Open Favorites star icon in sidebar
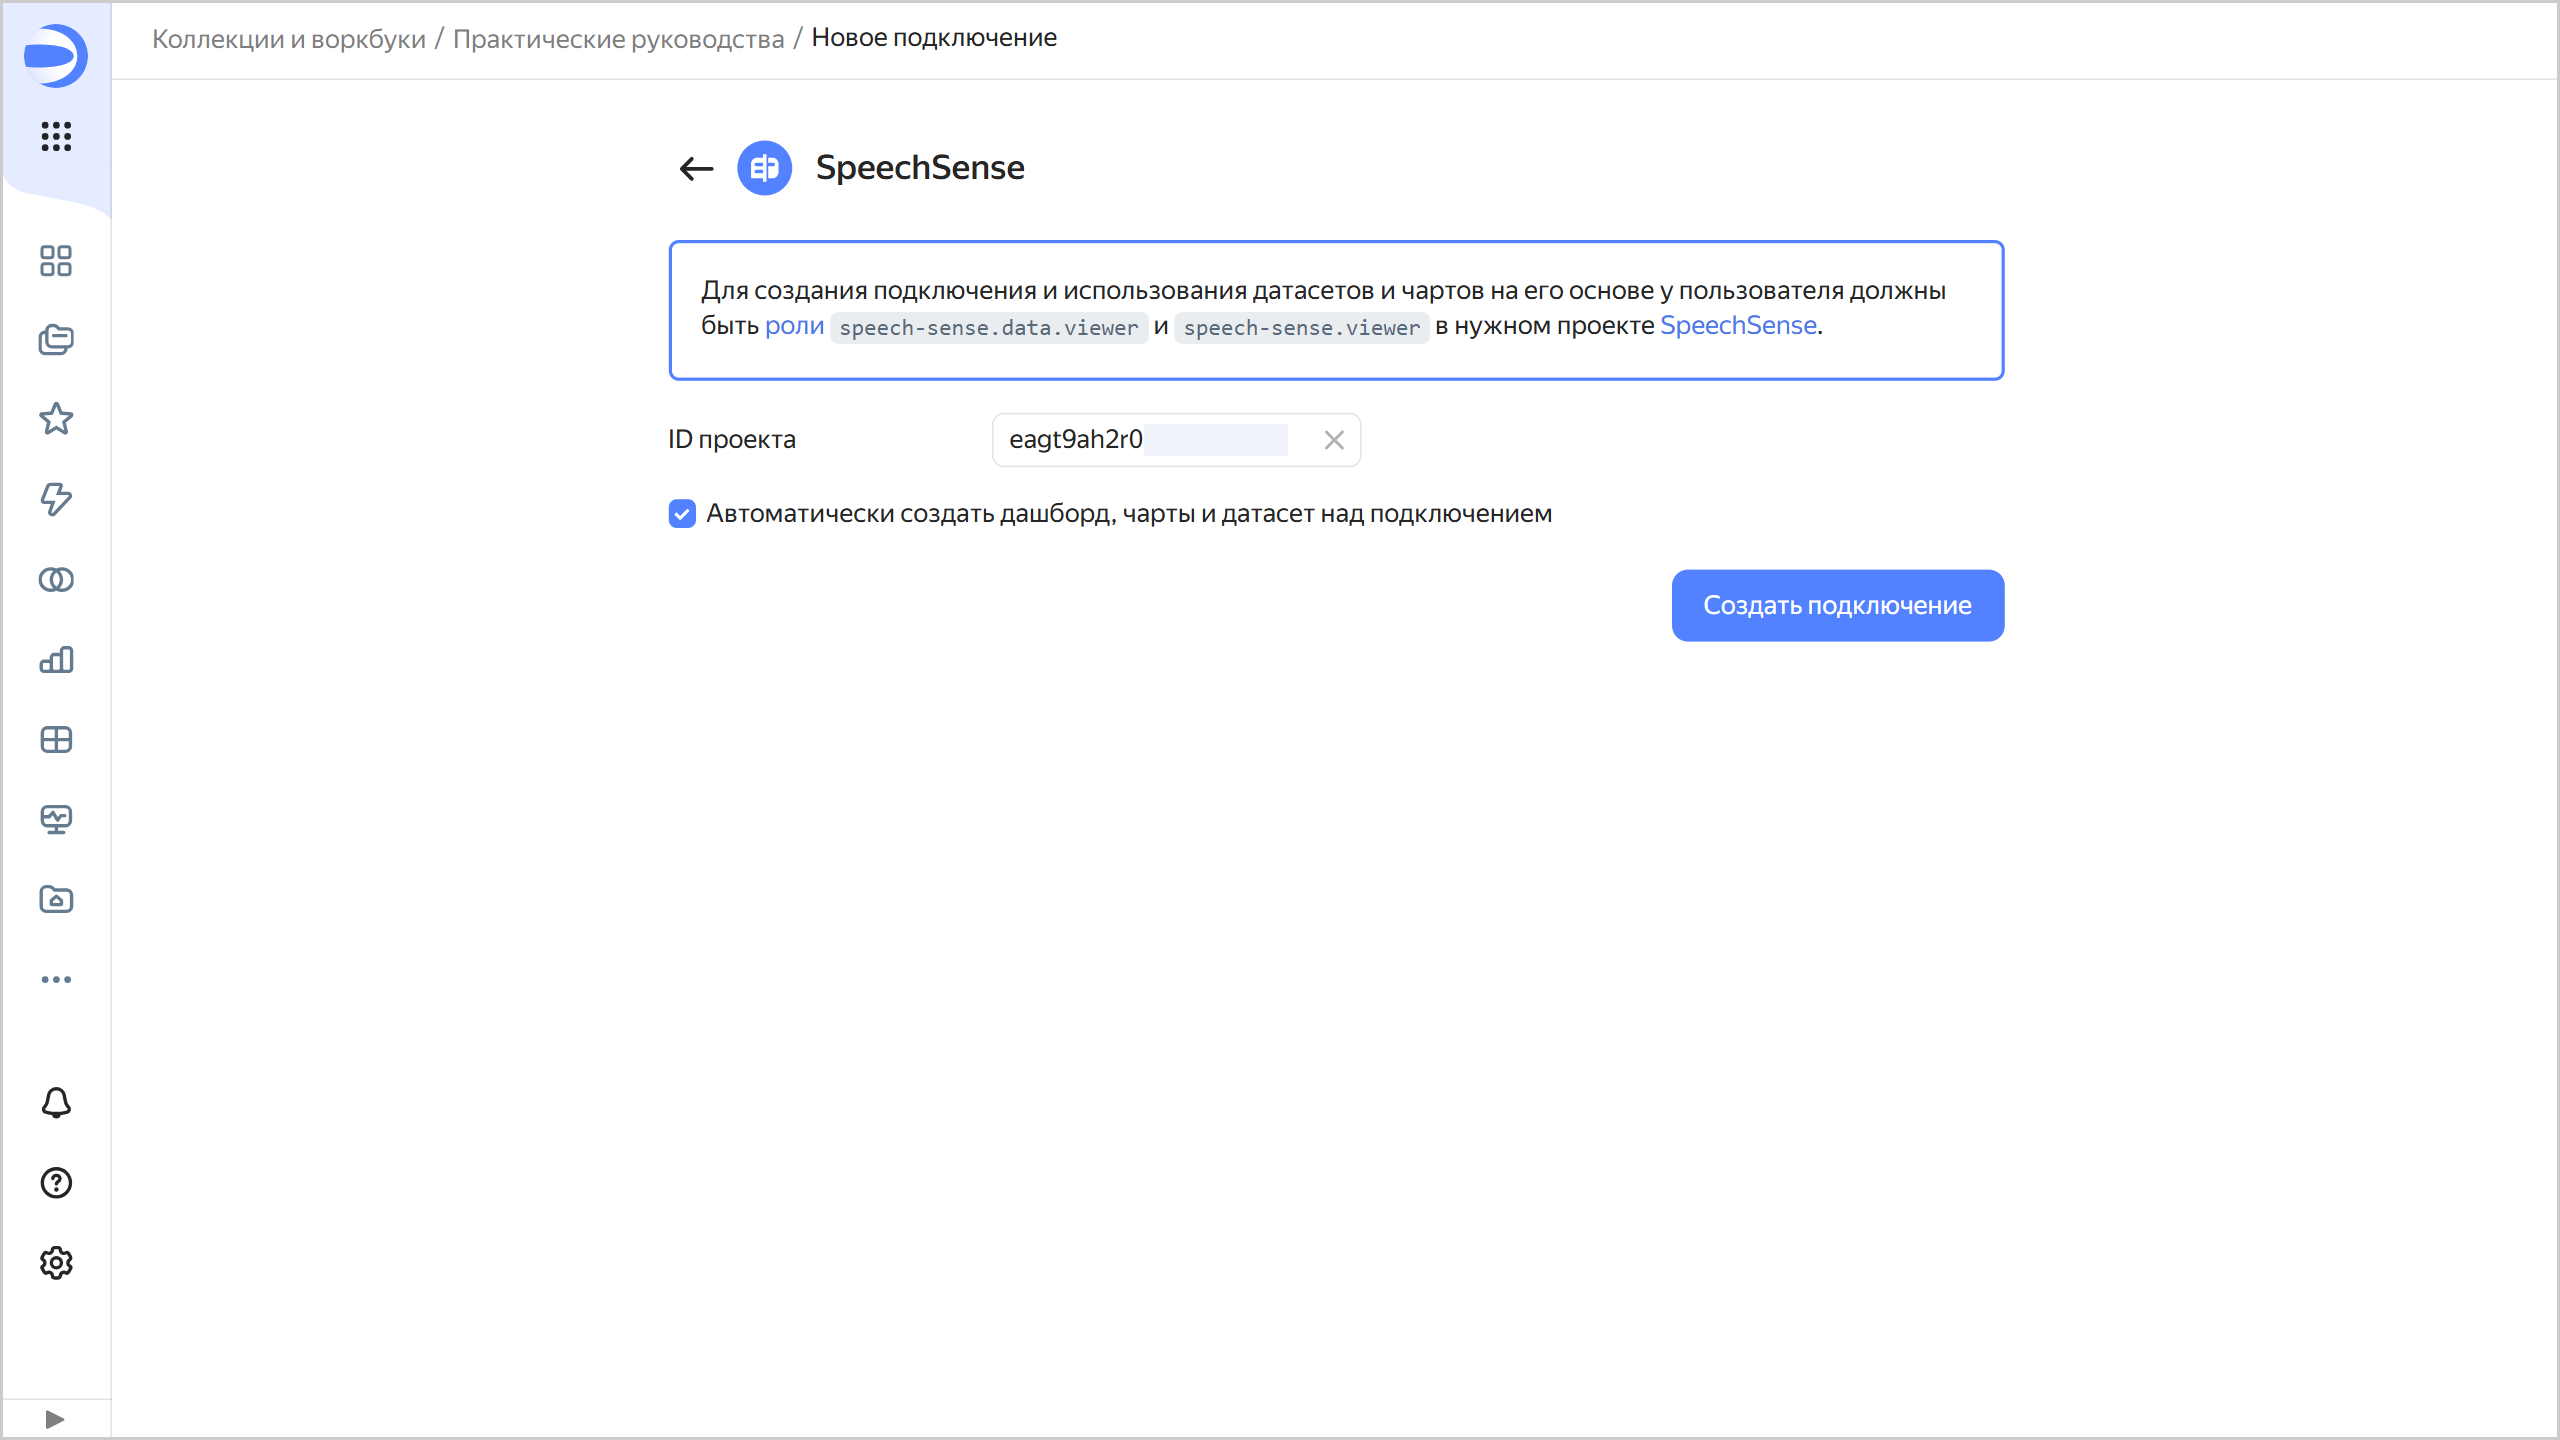Image resolution: width=2560 pixels, height=1440 pixels. [x=56, y=419]
